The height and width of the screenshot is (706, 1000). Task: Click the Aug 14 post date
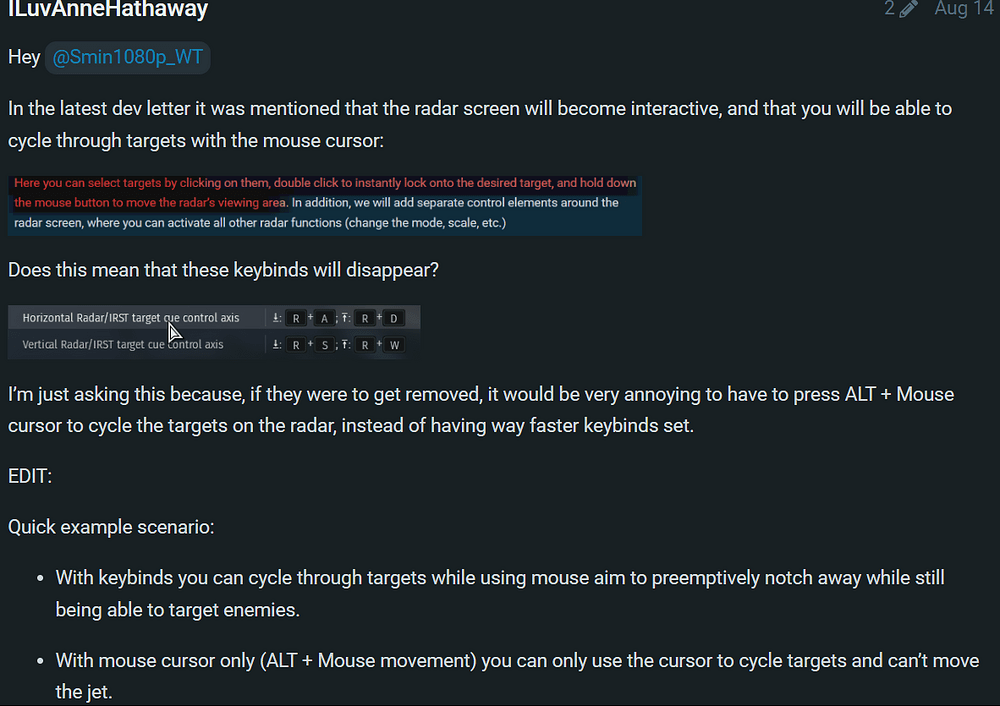coord(964,9)
